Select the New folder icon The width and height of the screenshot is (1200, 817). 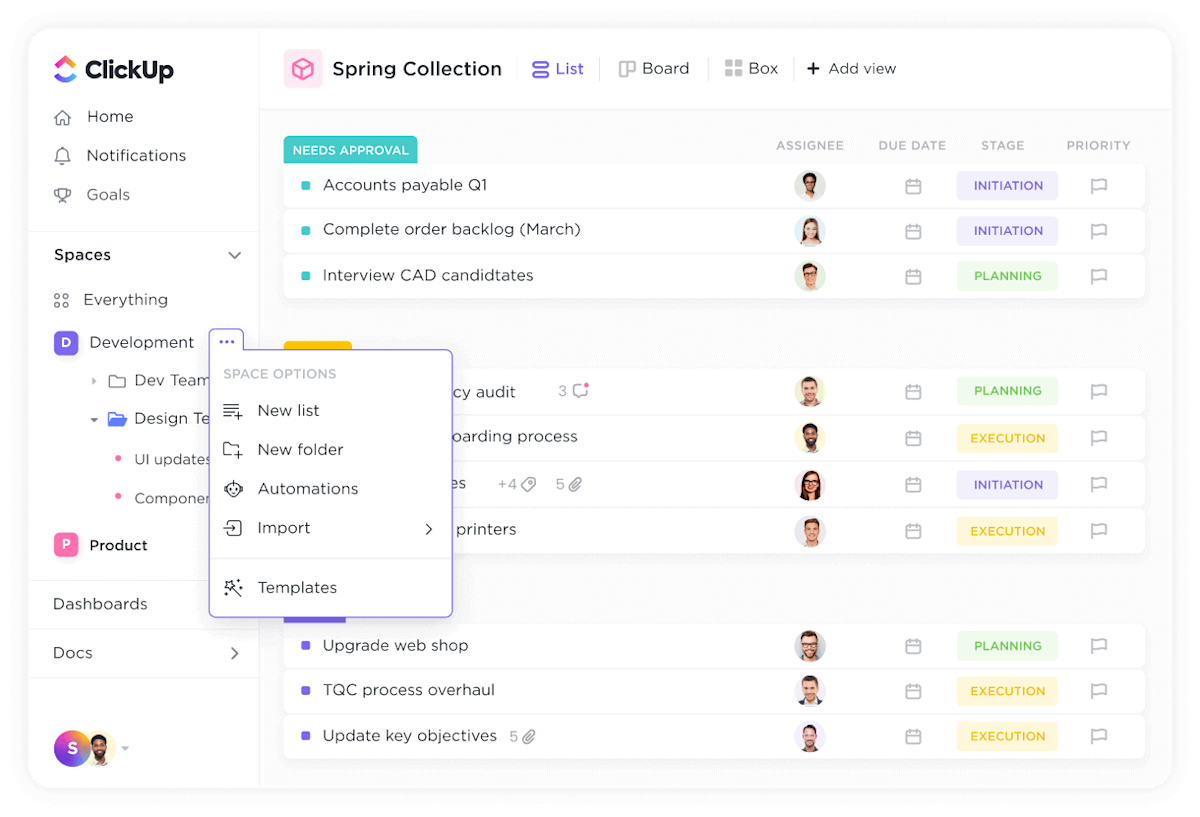[232, 449]
